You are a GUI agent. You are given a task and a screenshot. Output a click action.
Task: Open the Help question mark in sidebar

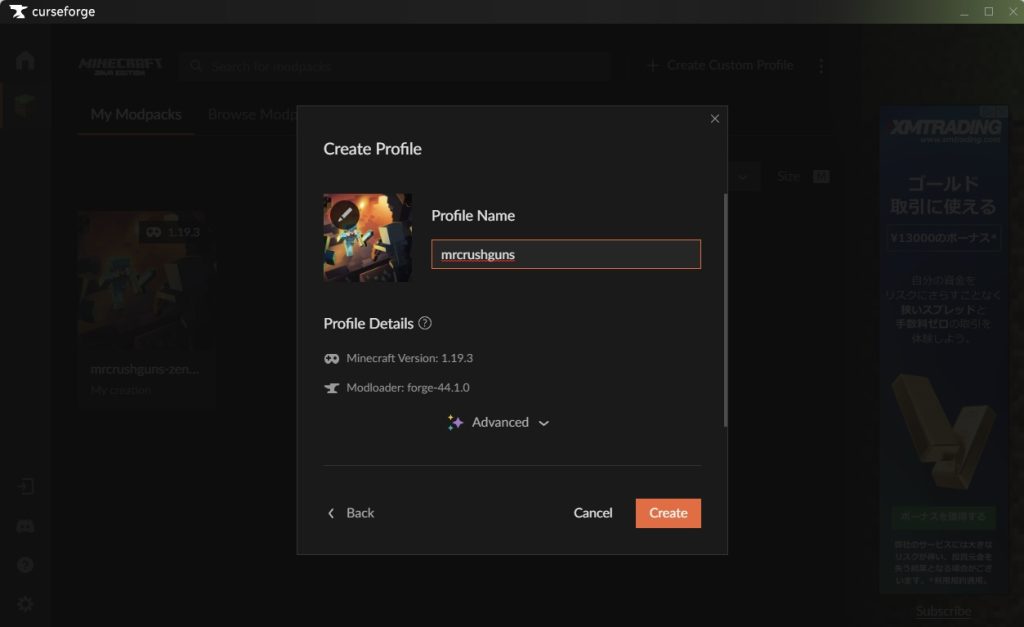25,565
